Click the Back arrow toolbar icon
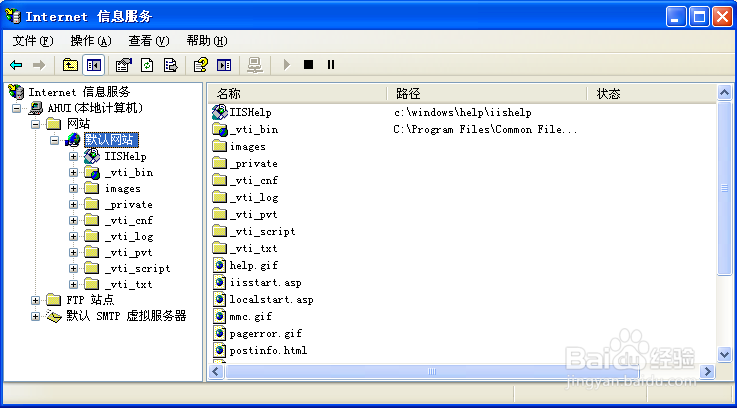This screenshot has height=408, width=737. click(16, 65)
